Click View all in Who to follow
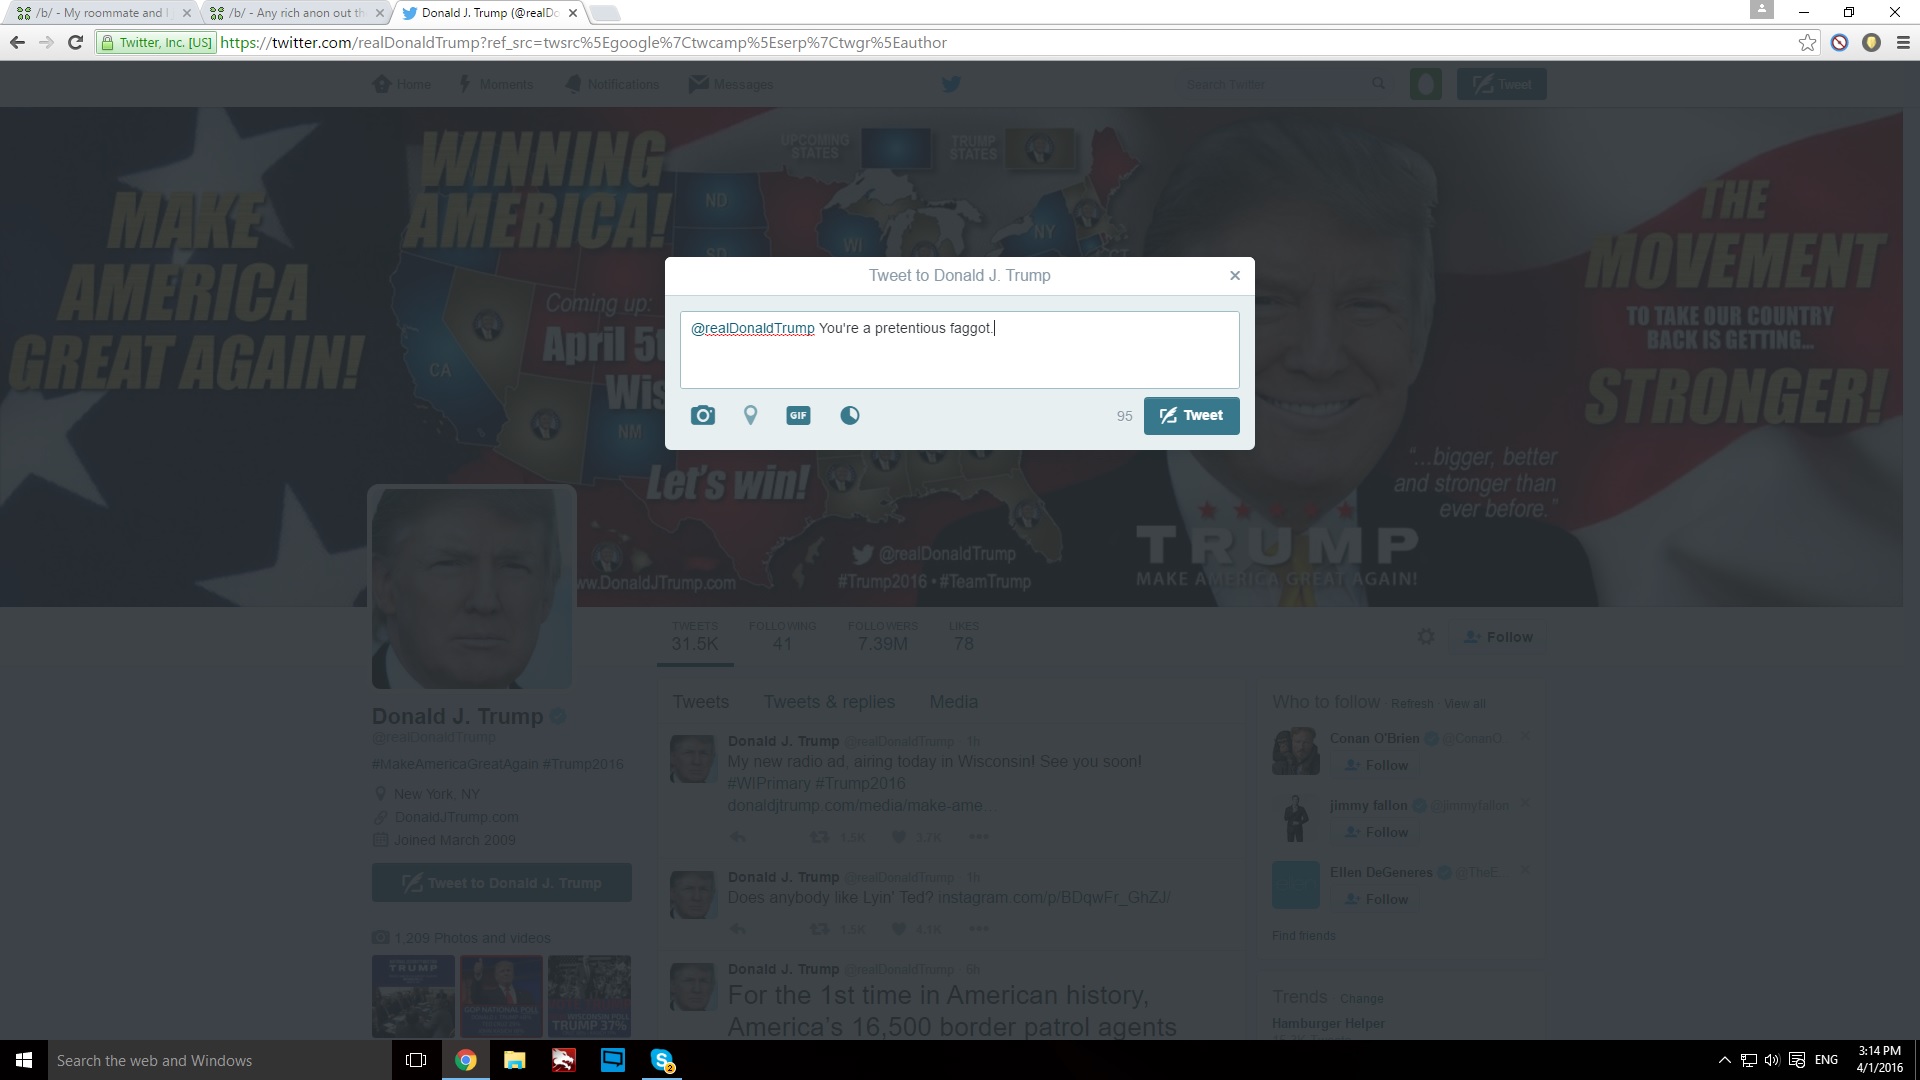 1464,704
